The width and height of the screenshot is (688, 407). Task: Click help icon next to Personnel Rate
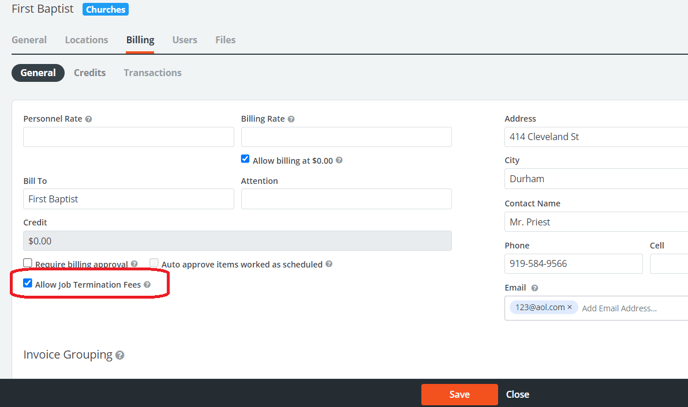89,119
